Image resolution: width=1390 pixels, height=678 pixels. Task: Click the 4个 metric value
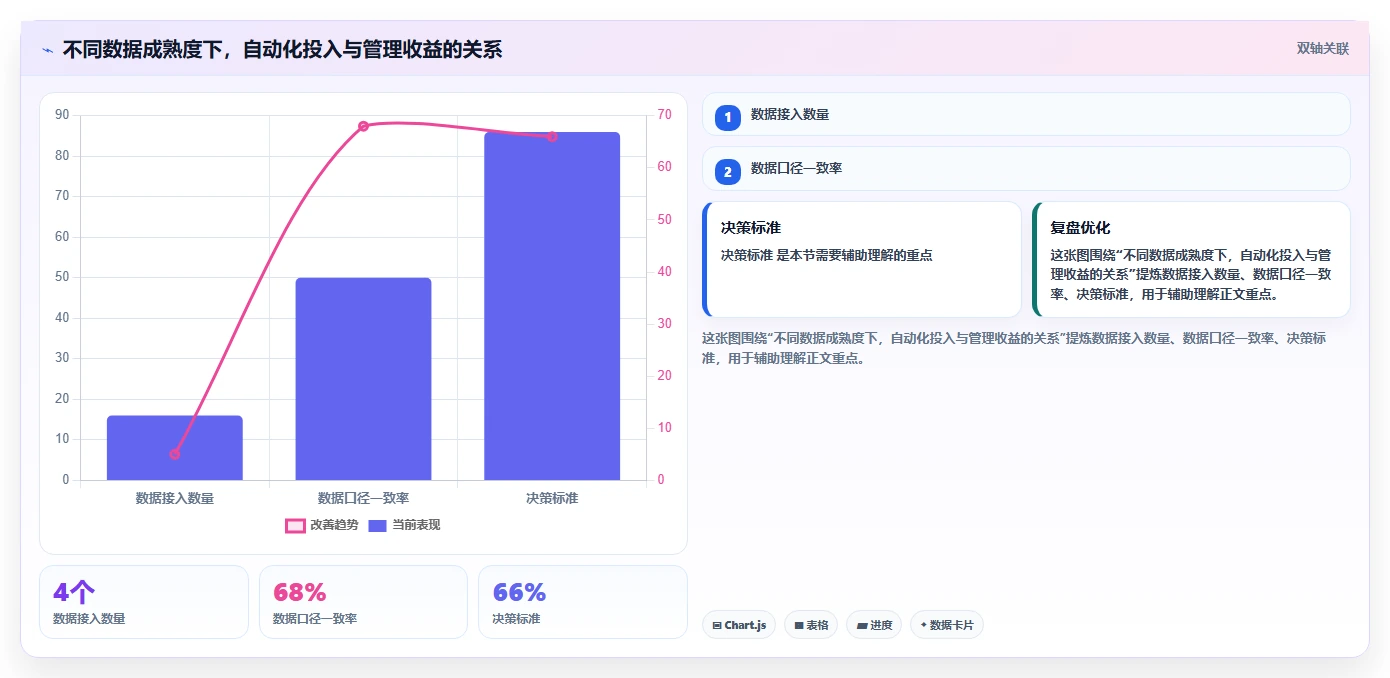[75, 592]
